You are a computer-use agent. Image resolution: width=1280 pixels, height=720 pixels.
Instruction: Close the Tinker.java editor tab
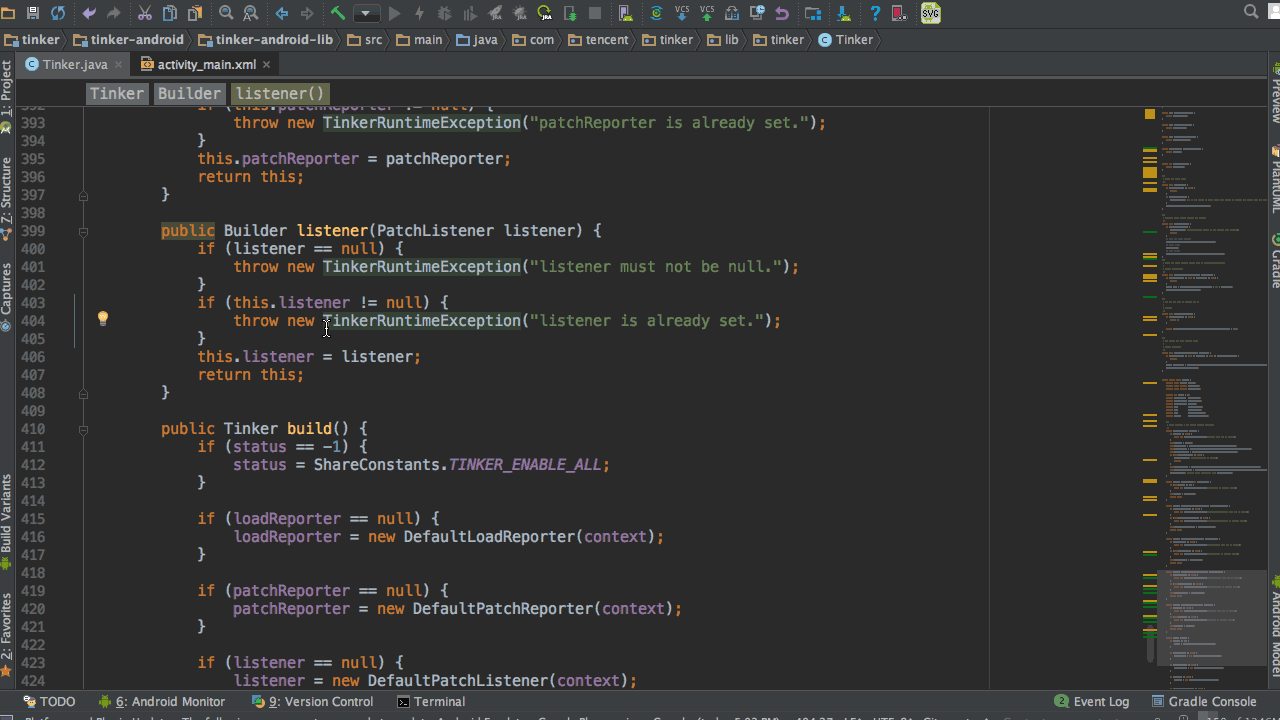point(118,64)
